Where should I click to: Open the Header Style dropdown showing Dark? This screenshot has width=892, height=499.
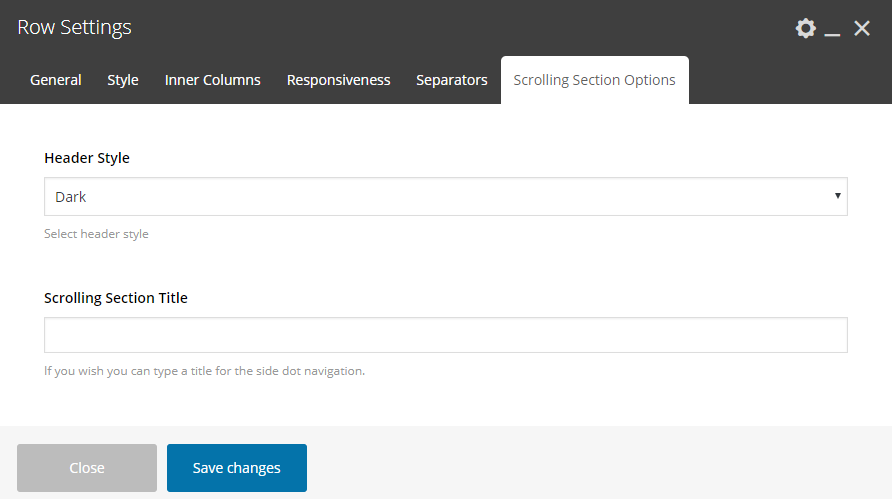point(446,197)
